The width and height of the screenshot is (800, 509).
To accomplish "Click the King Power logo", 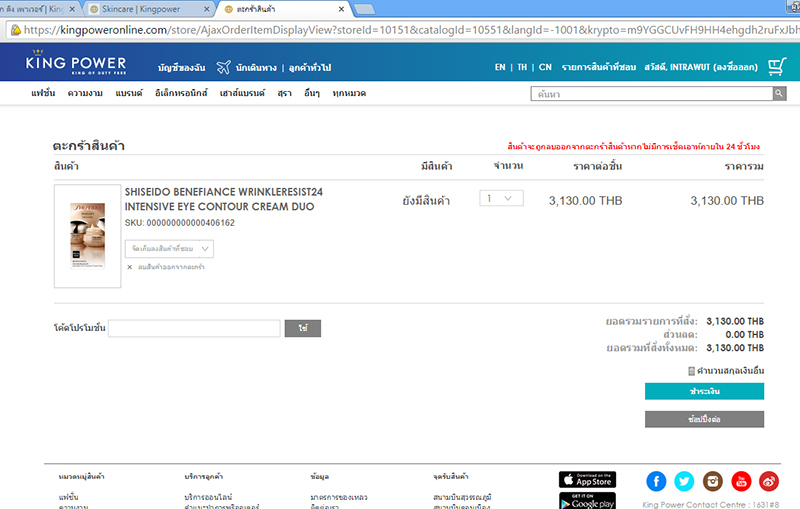I will [91, 66].
